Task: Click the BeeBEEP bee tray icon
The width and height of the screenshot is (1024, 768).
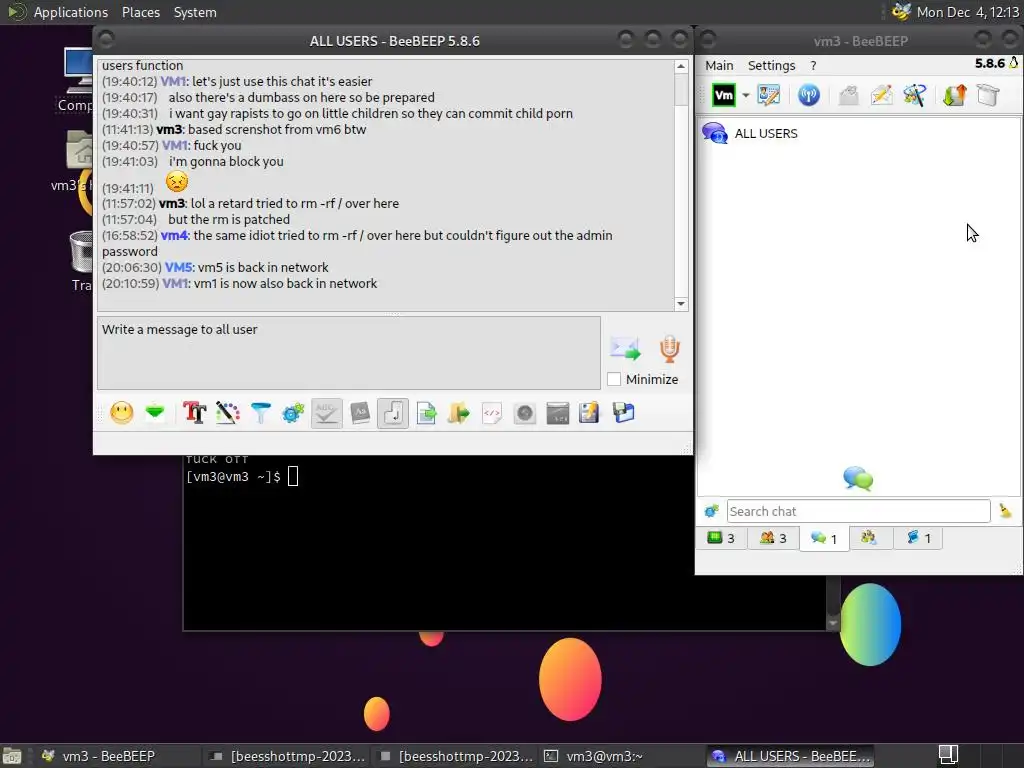Action: (901, 12)
